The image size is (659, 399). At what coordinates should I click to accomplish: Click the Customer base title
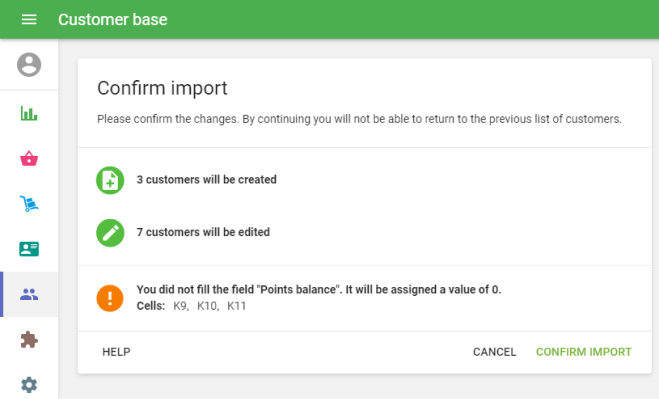113,19
